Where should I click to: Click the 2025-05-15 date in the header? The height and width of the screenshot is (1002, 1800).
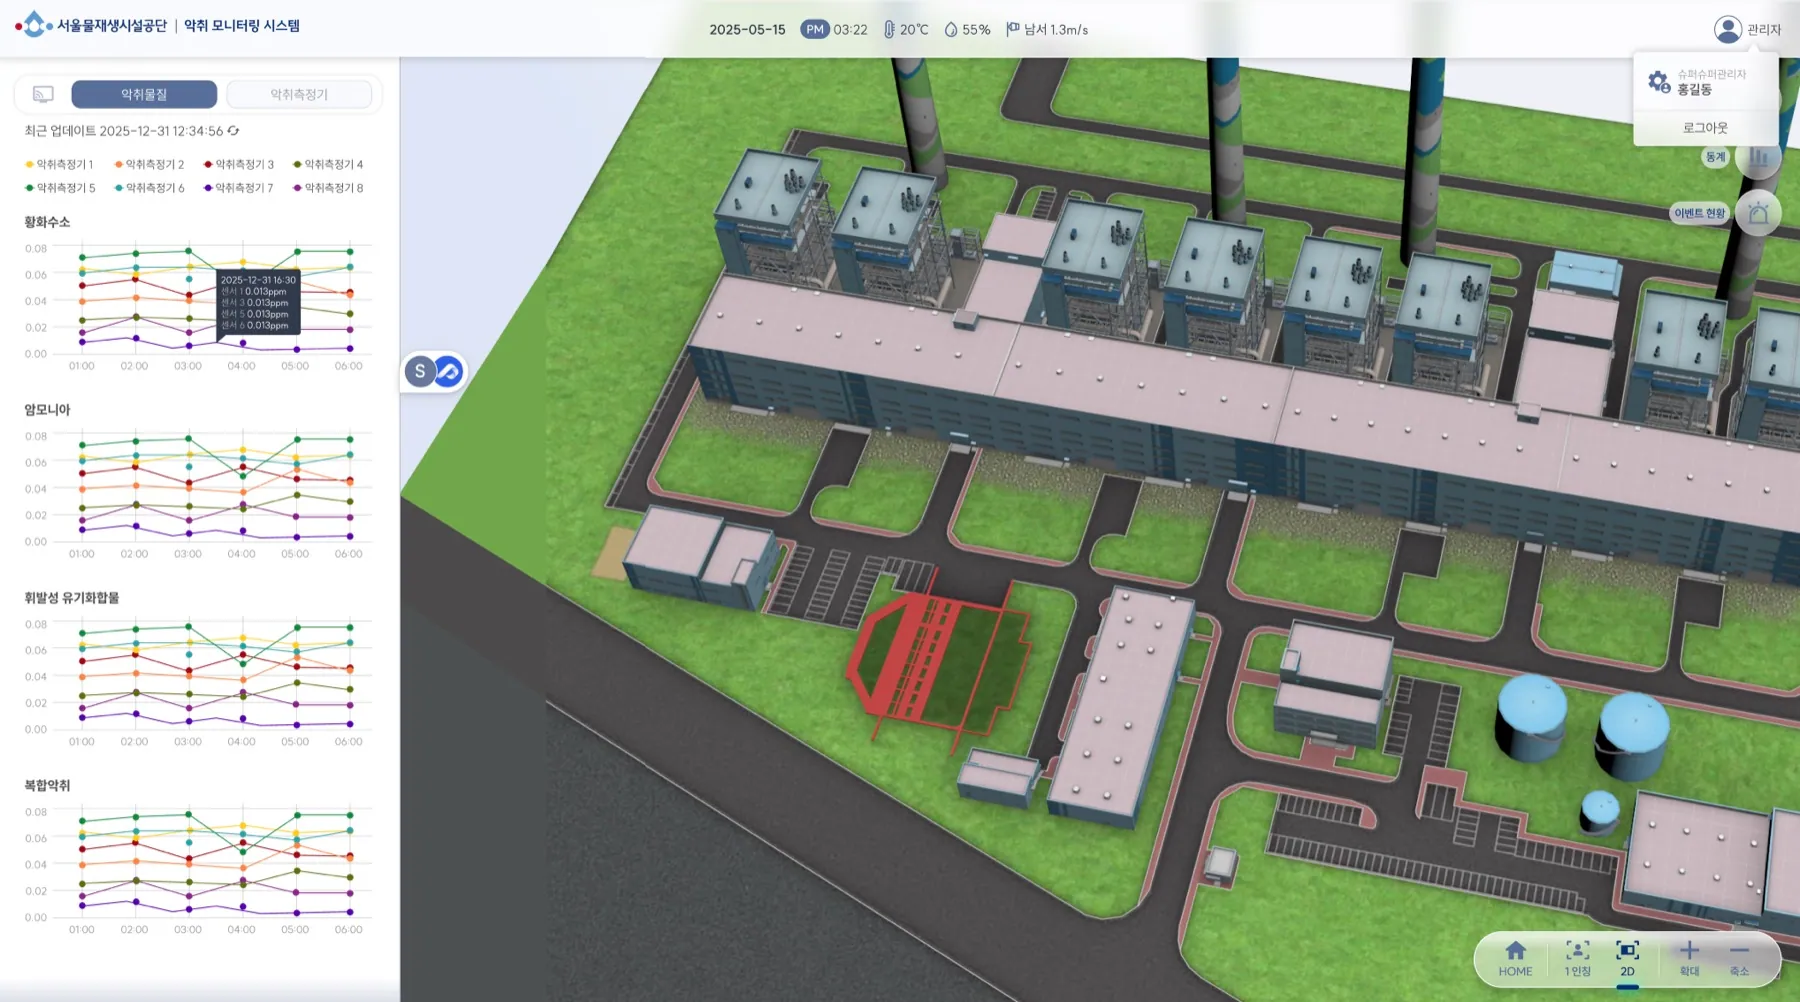pyautogui.click(x=747, y=30)
